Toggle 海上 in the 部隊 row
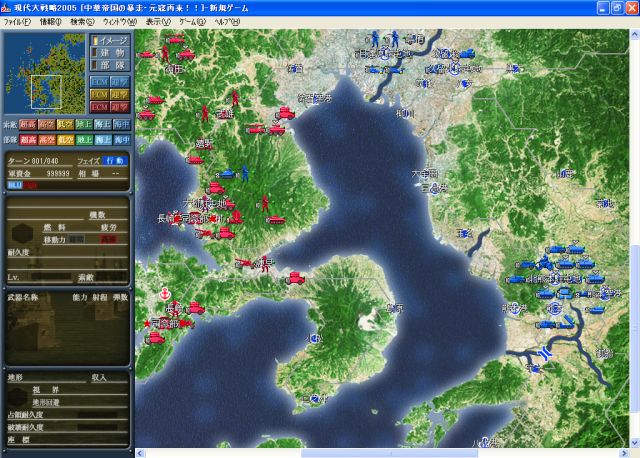Screen dimensions: 640x458 click(x=103, y=140)
